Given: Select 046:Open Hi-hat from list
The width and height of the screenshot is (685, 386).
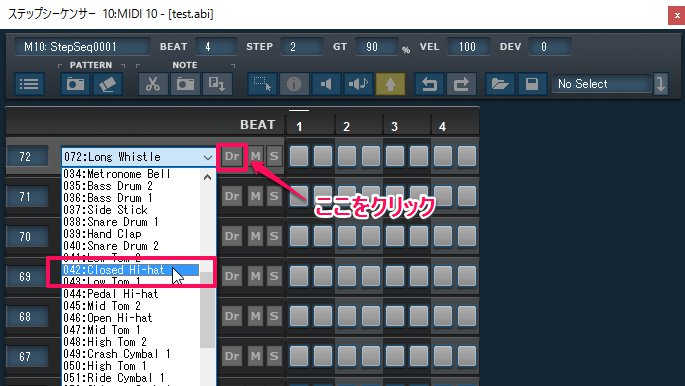Looking at the screenshot, I should (131, 318).
